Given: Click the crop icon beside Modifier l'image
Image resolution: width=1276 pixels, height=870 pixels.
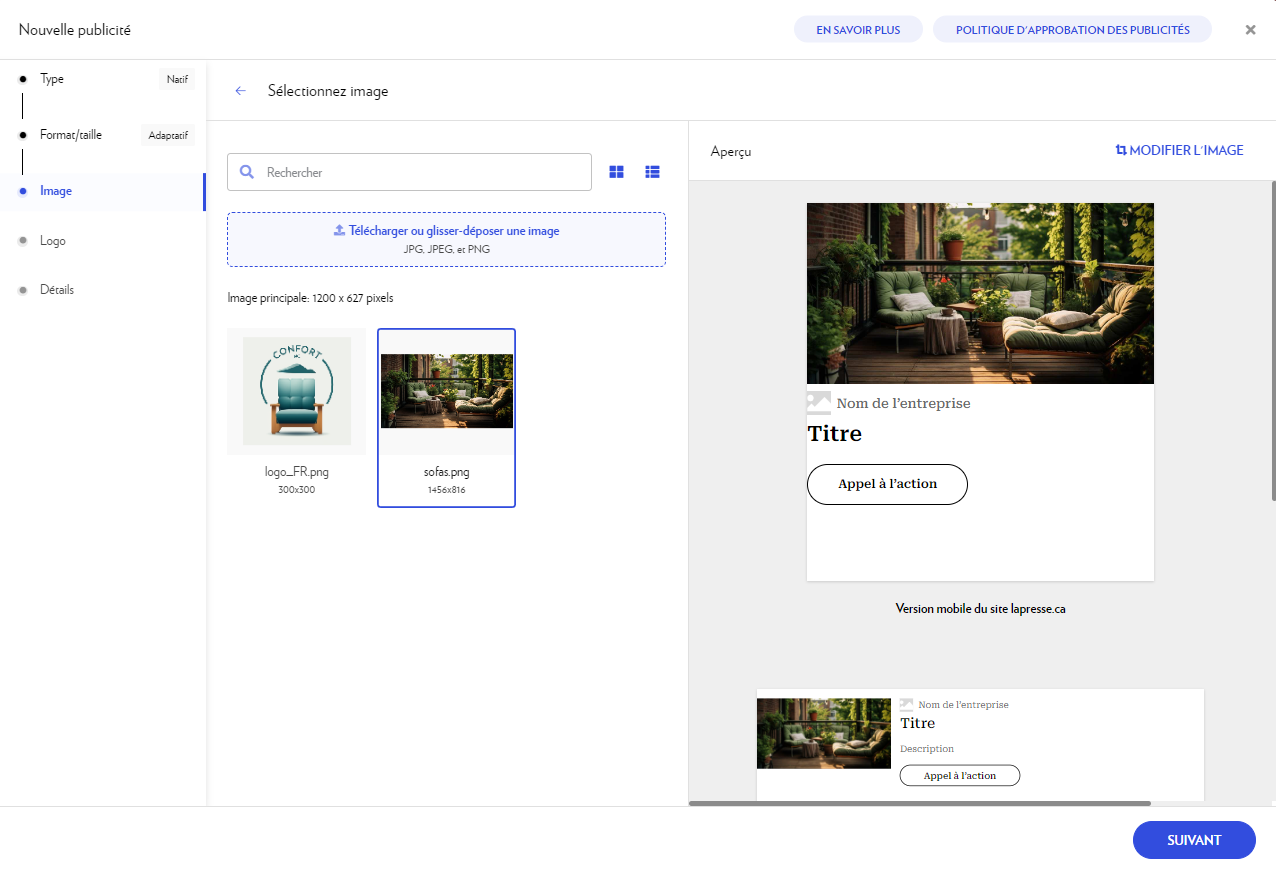Looking at the screenshot, I should (x=1120, y=151).
